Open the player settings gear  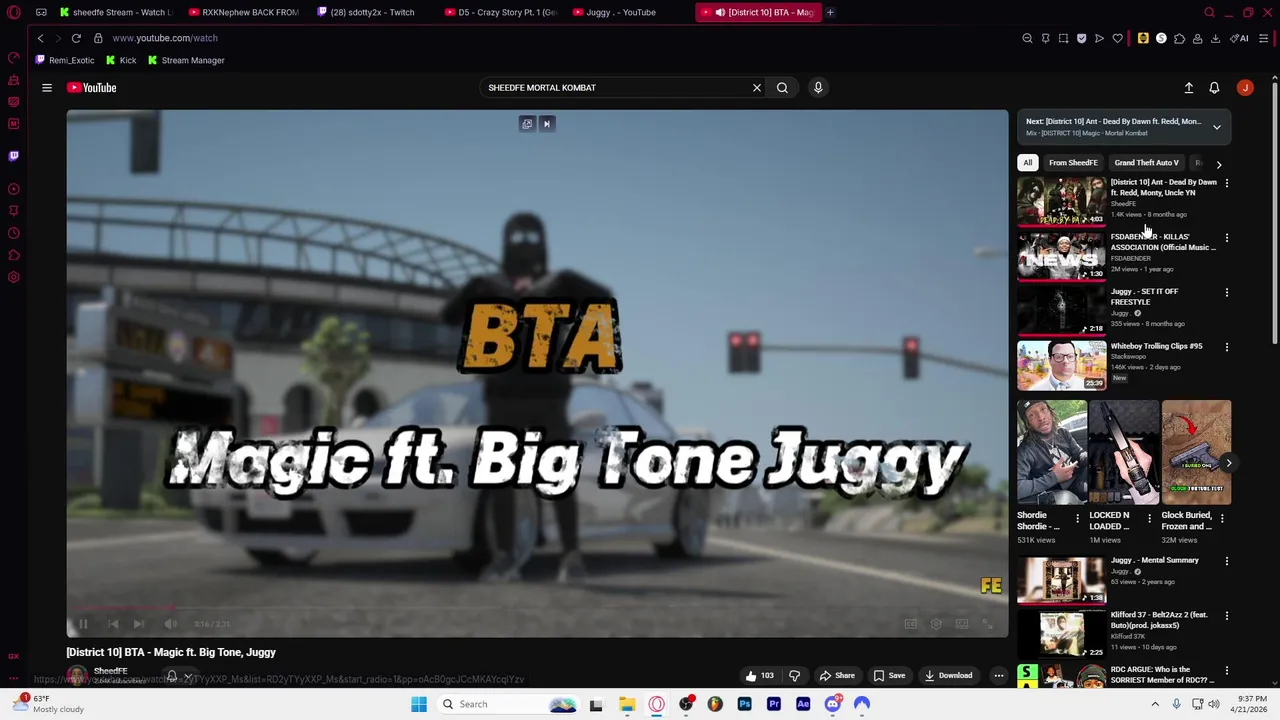[x=936, y=624]
